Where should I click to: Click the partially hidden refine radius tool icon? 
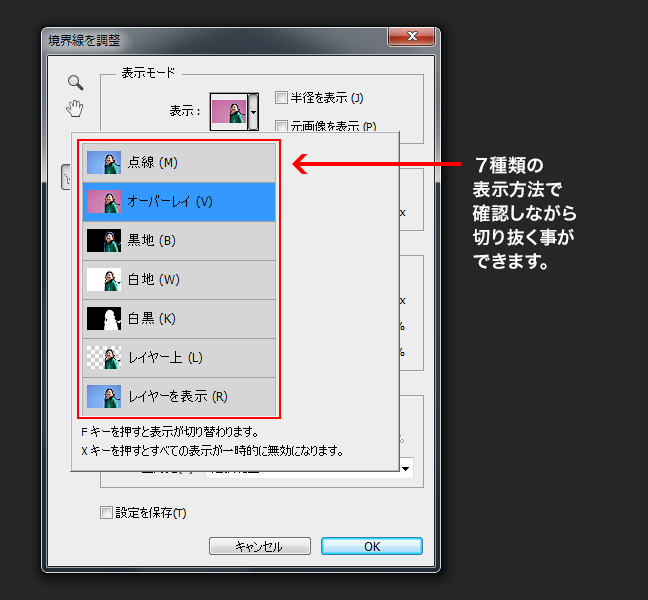click(x=66, y=178)
